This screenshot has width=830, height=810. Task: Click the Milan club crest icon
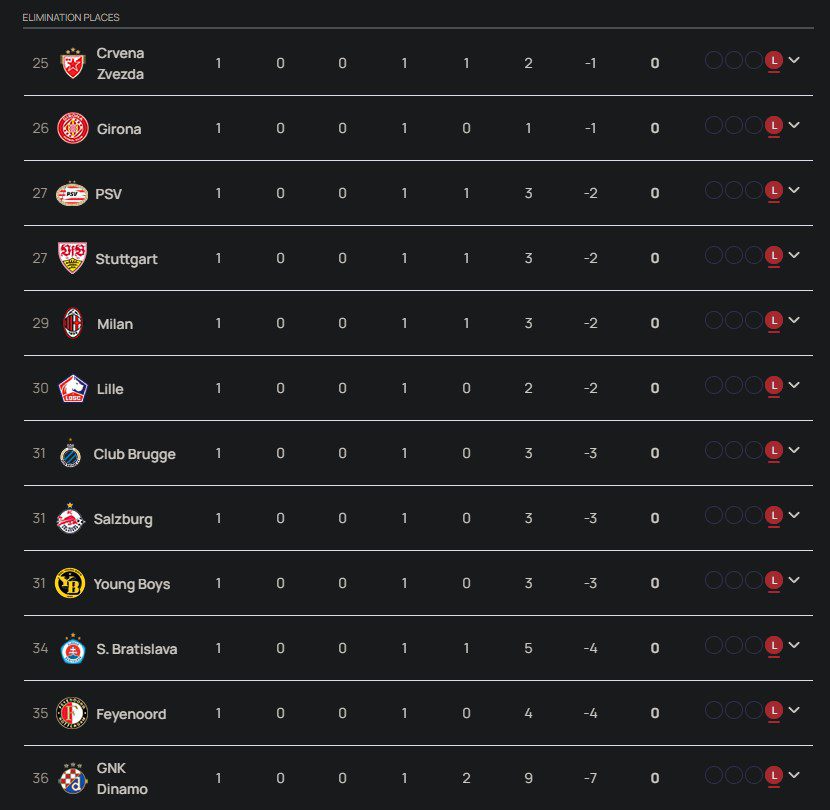coord(72,323)
